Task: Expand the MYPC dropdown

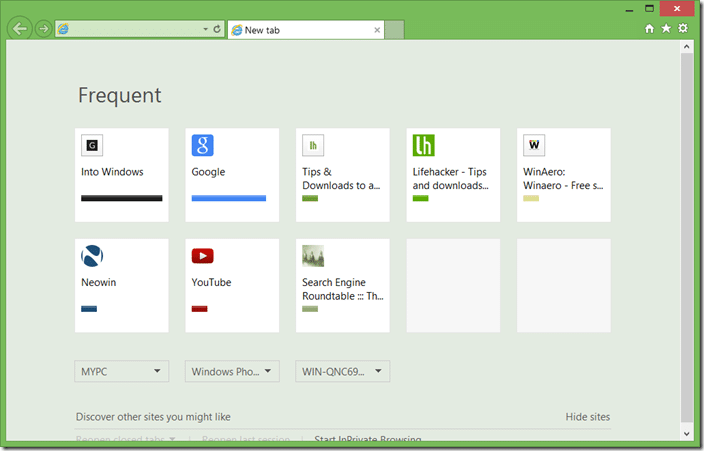Action: pyautogui.click(x=122, y=371)
